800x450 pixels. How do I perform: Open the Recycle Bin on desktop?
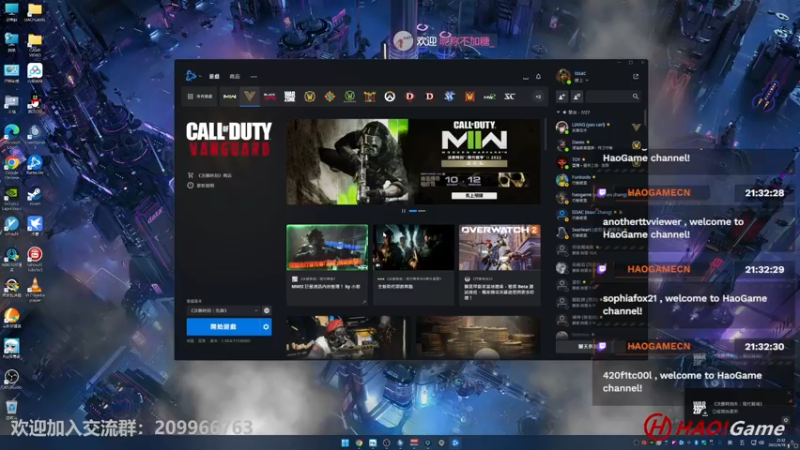(x=12, y=410)
